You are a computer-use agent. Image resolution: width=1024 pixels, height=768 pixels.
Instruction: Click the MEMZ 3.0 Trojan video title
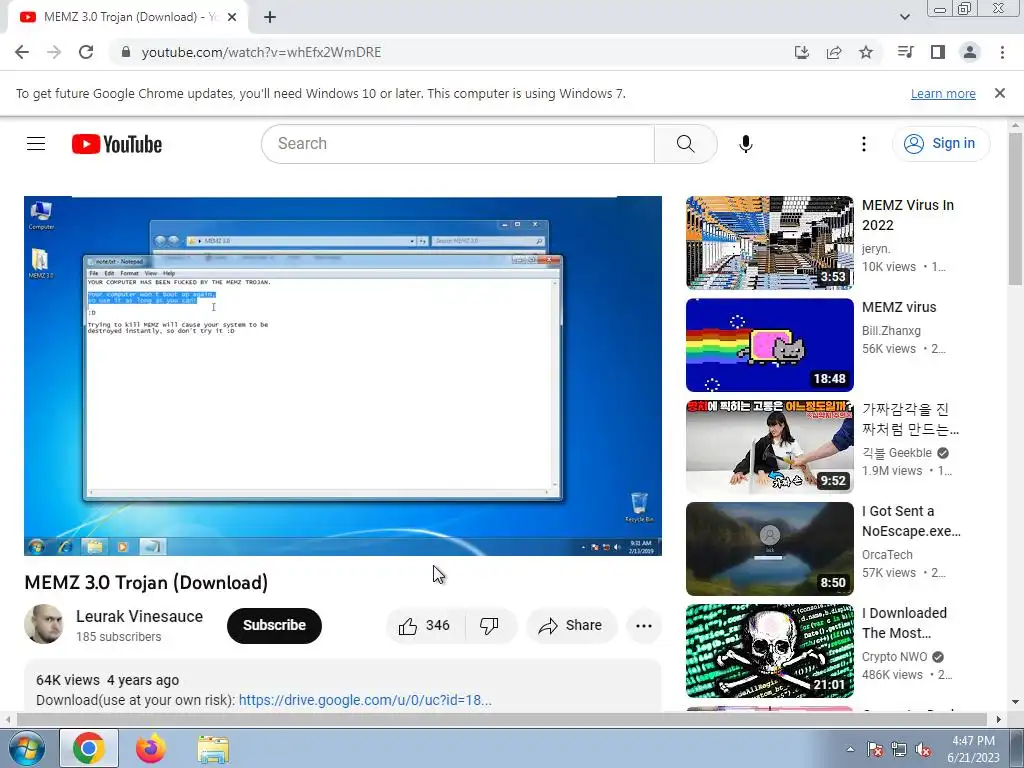click(x=146, y=582)
